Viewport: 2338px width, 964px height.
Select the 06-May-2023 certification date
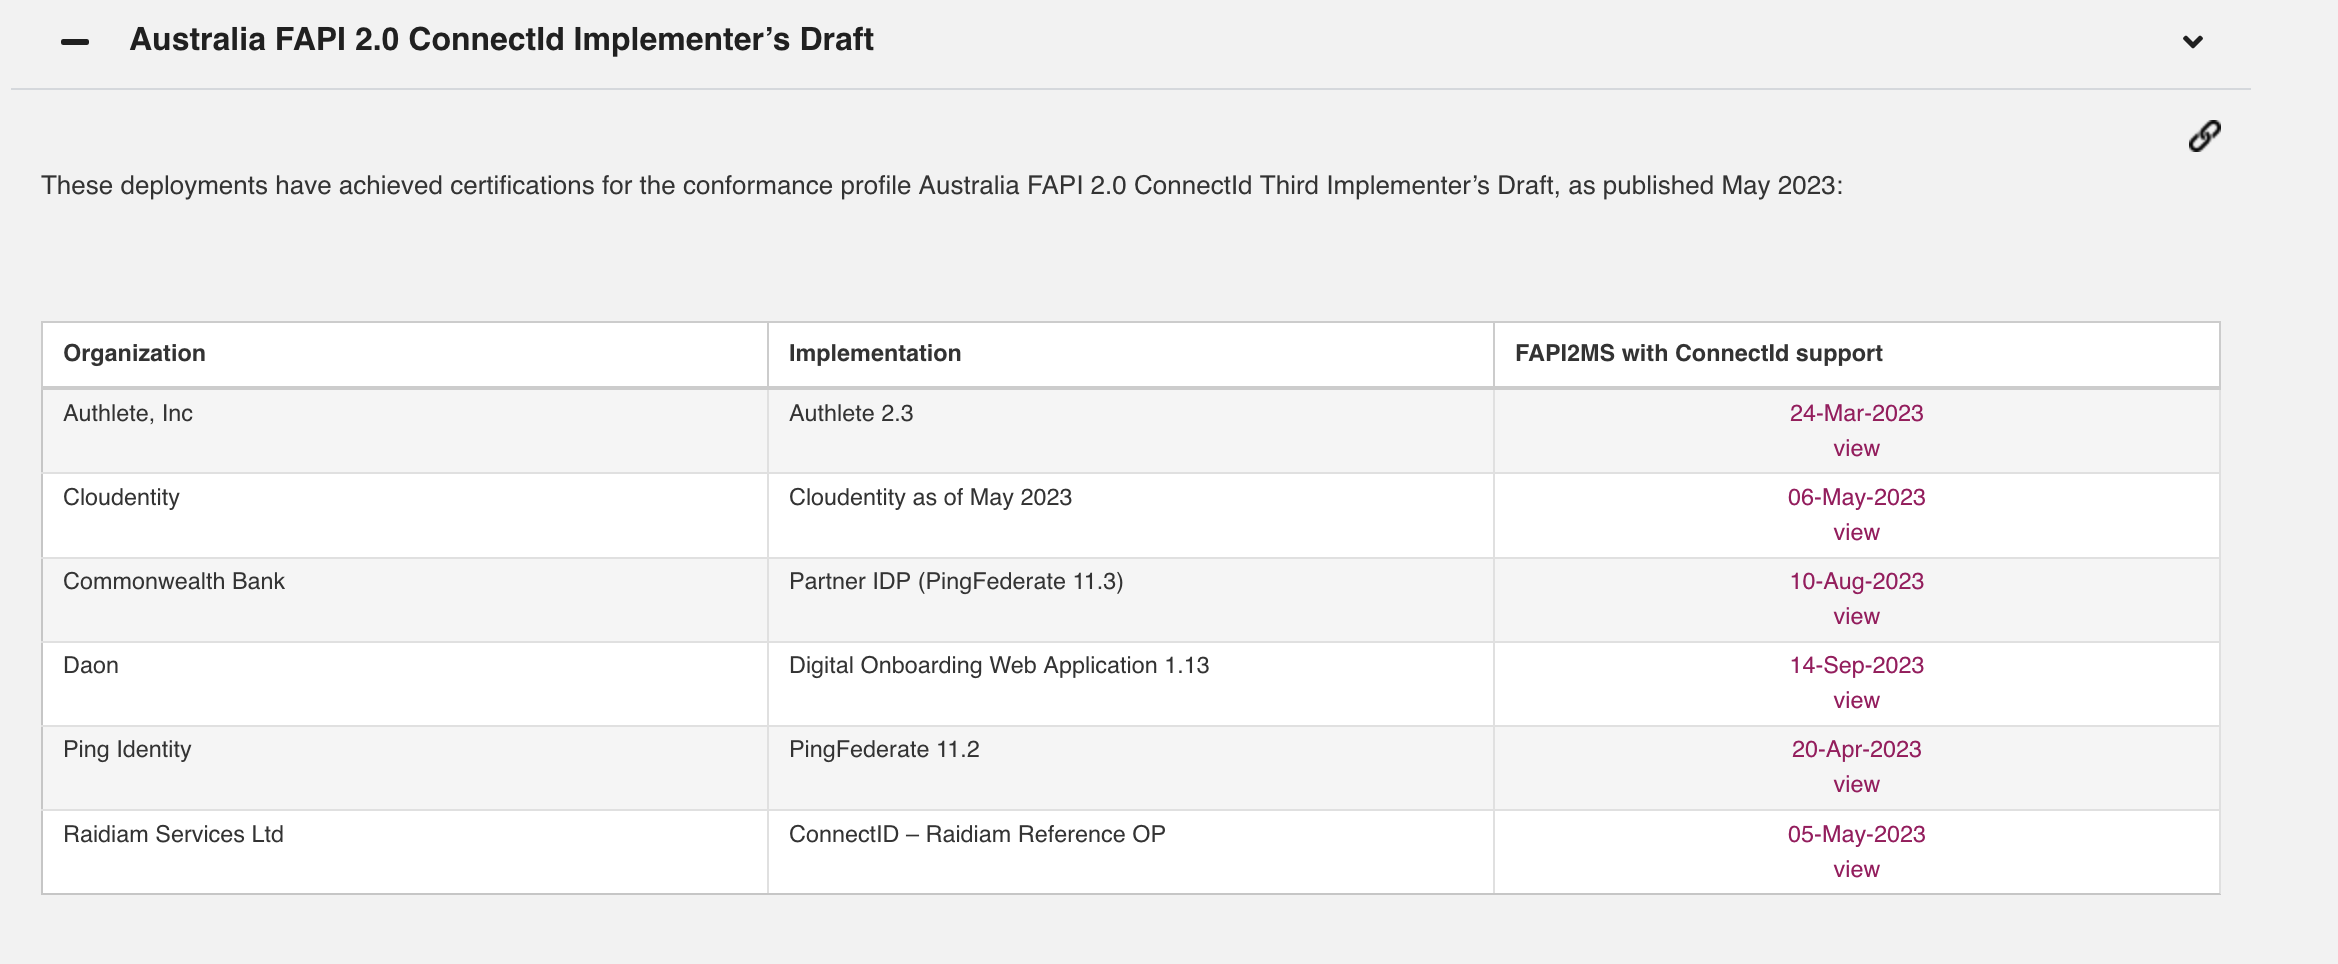(1856, 497)
